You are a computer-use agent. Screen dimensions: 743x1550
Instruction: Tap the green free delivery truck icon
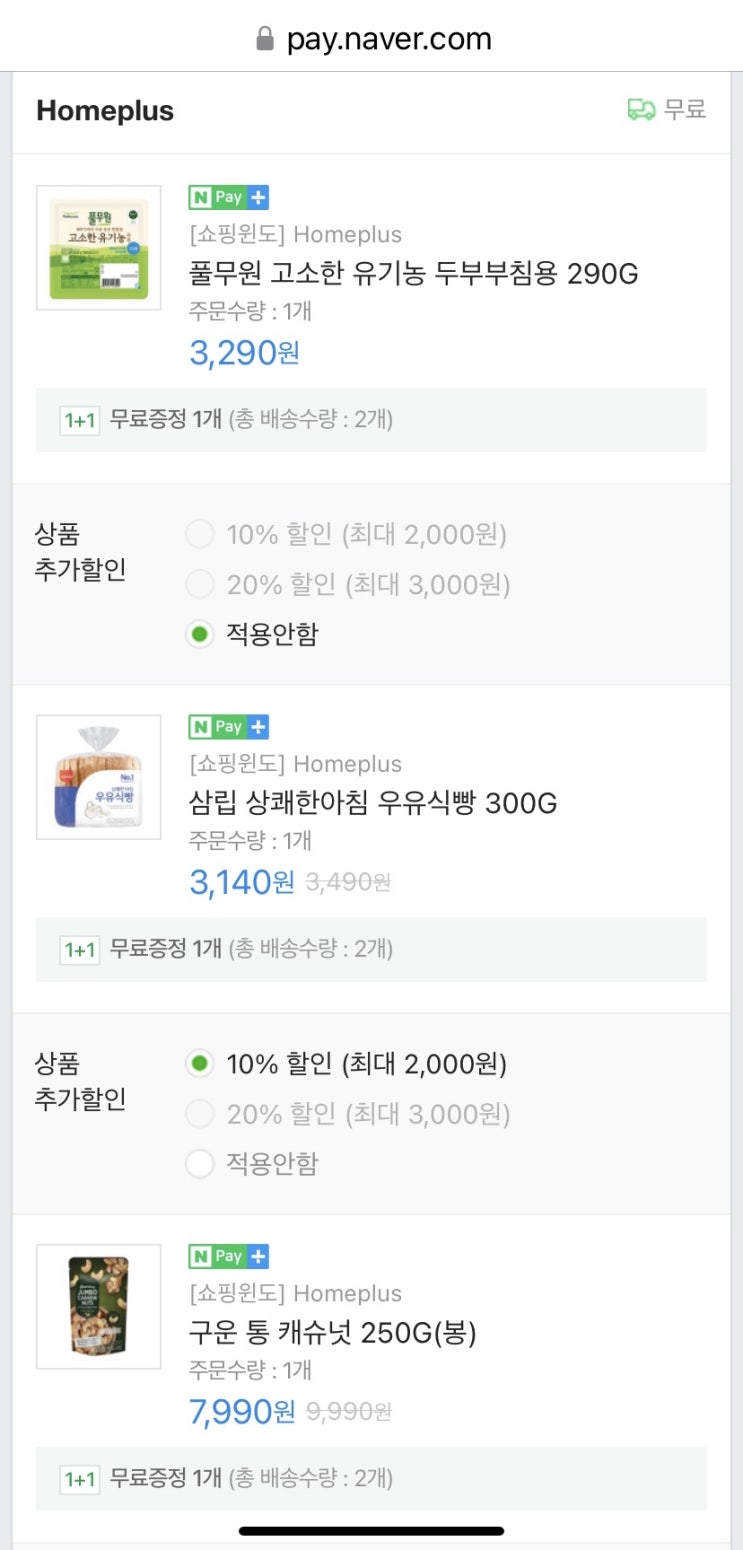coord(641,110)
